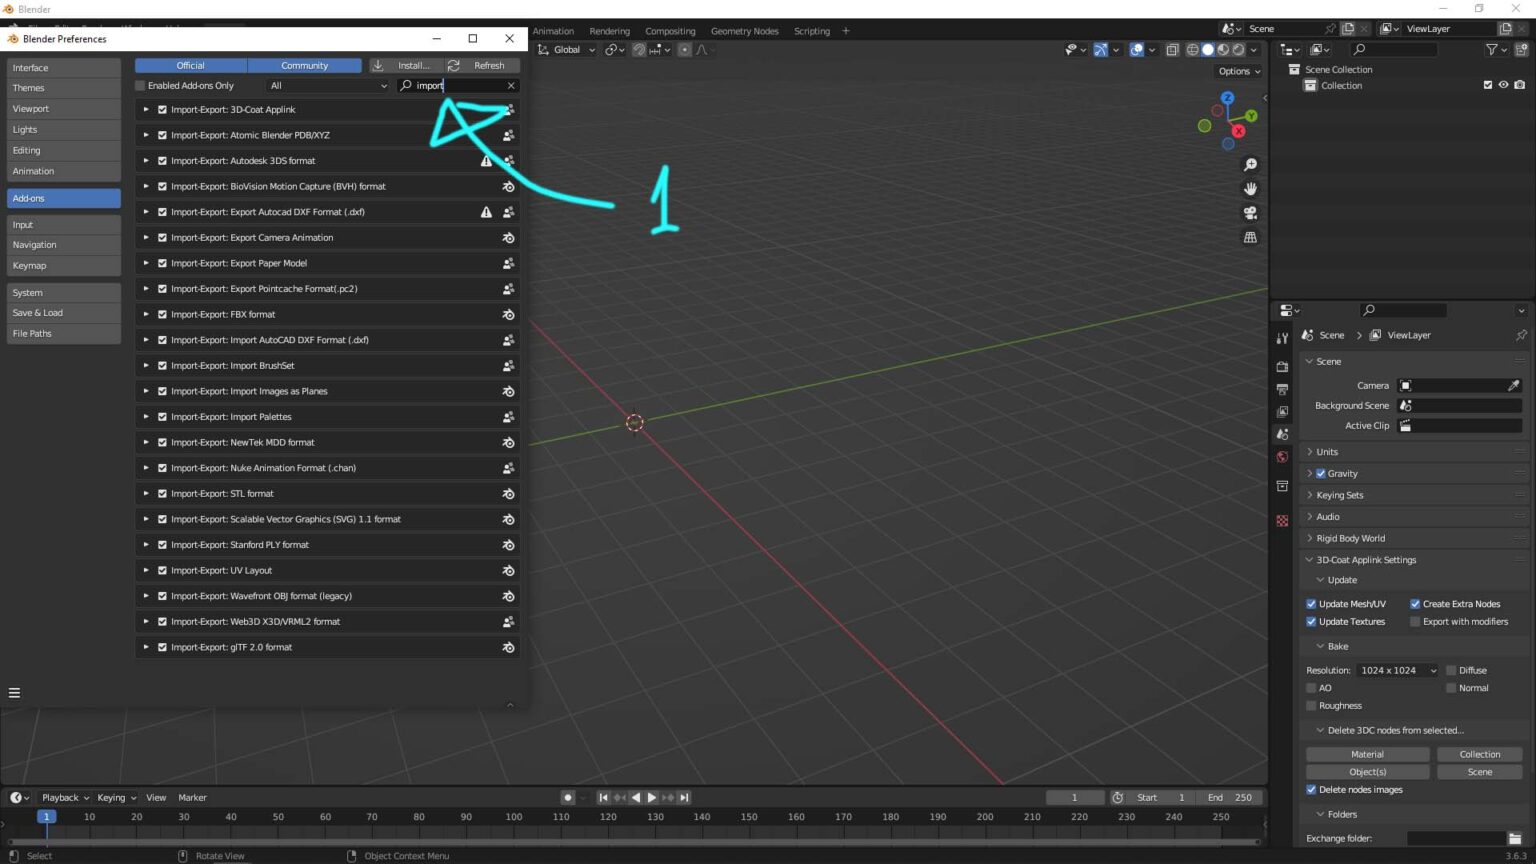Image resolution: width=1536 pixels, height=864 pixels.
Task: Open the Marker menu in timeline
Action: (192, 797)
